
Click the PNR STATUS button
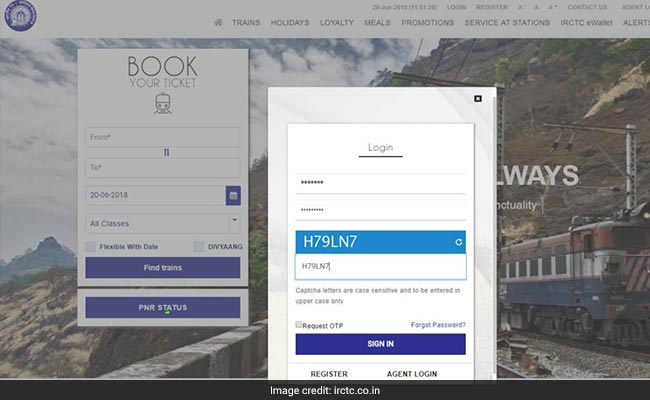point(162,307)
